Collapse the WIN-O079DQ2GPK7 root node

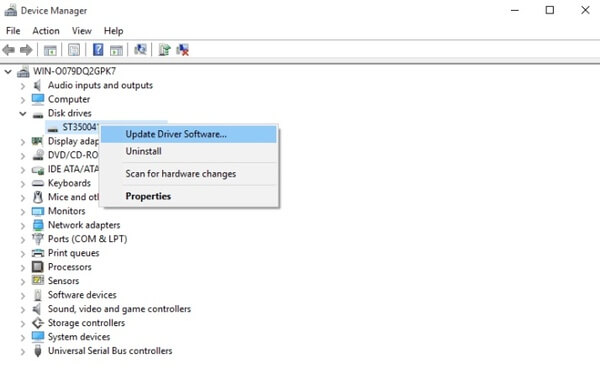point(8,71)
